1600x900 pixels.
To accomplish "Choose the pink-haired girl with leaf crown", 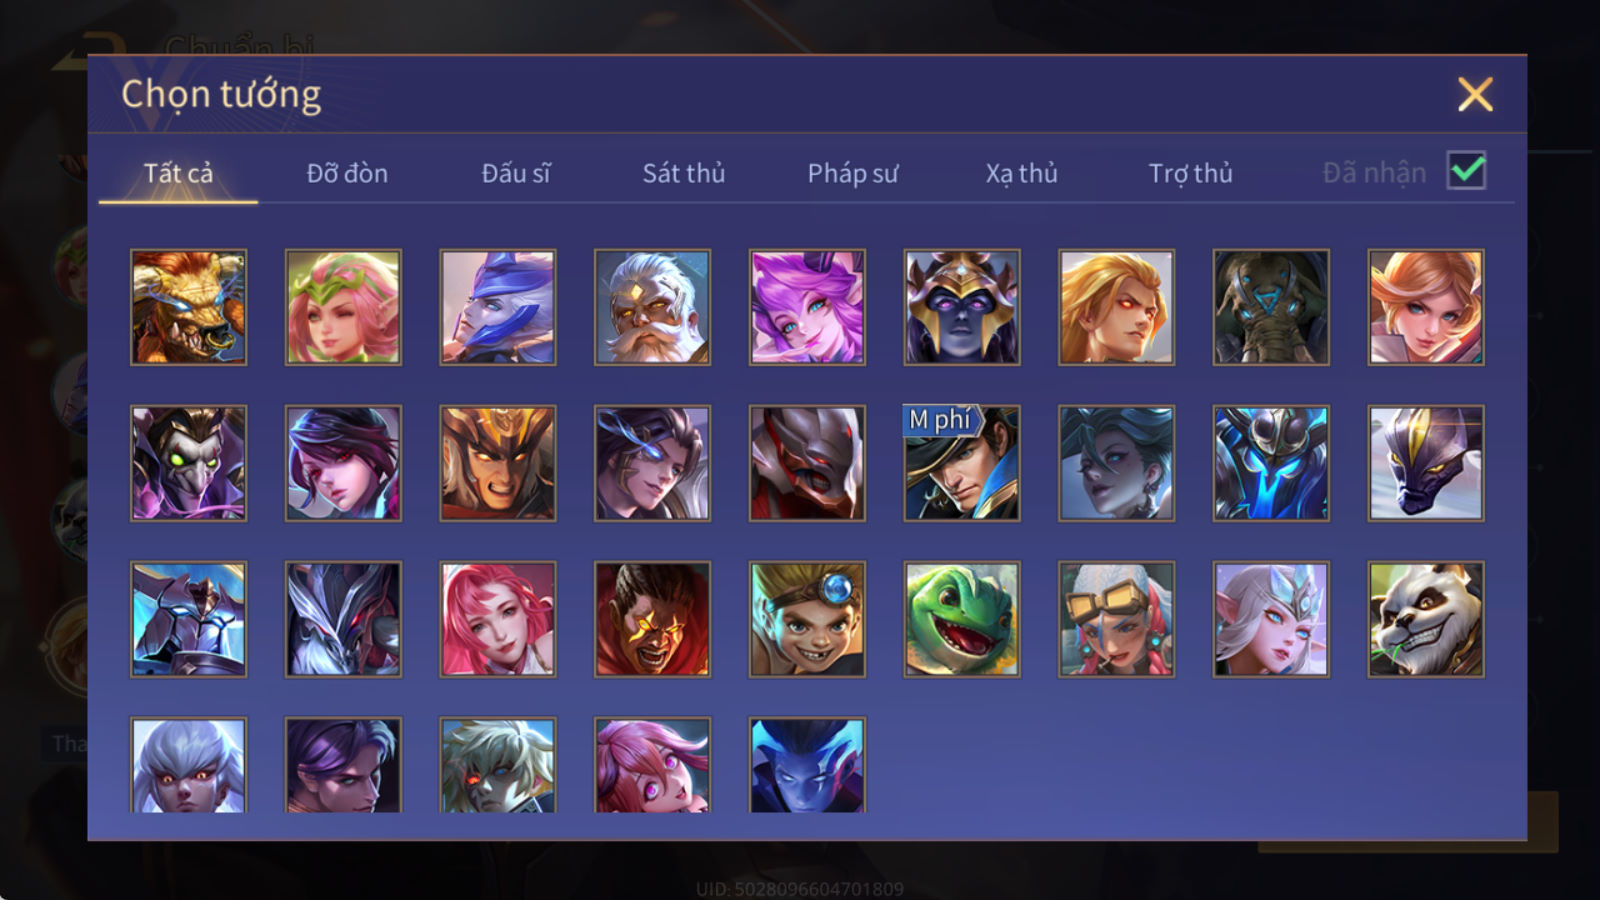I will click(x=343, y=307).
